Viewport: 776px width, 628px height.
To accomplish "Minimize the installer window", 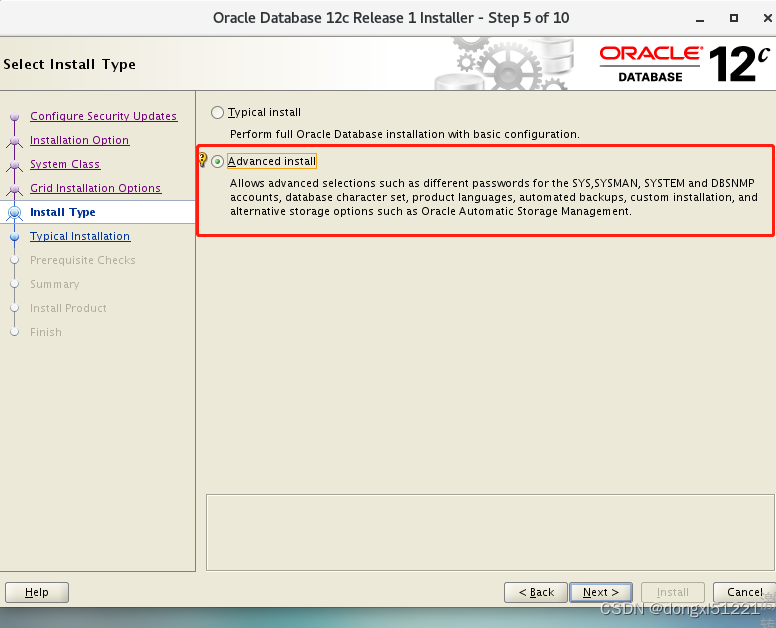I will (x=700, y=19).
